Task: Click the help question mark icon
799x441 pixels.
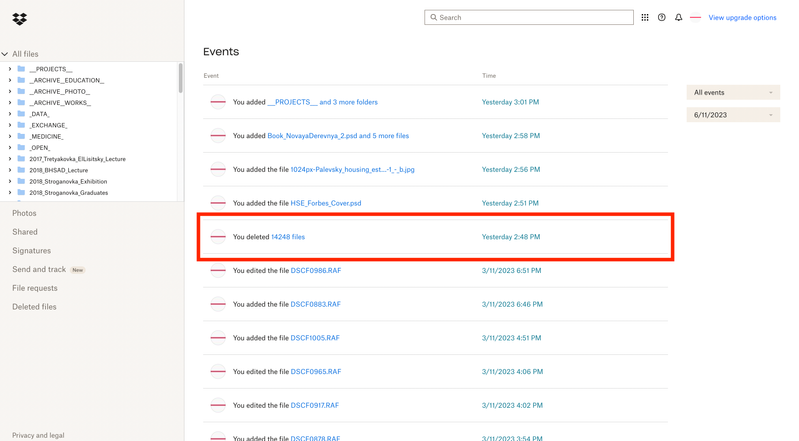Action: (662, 18)
